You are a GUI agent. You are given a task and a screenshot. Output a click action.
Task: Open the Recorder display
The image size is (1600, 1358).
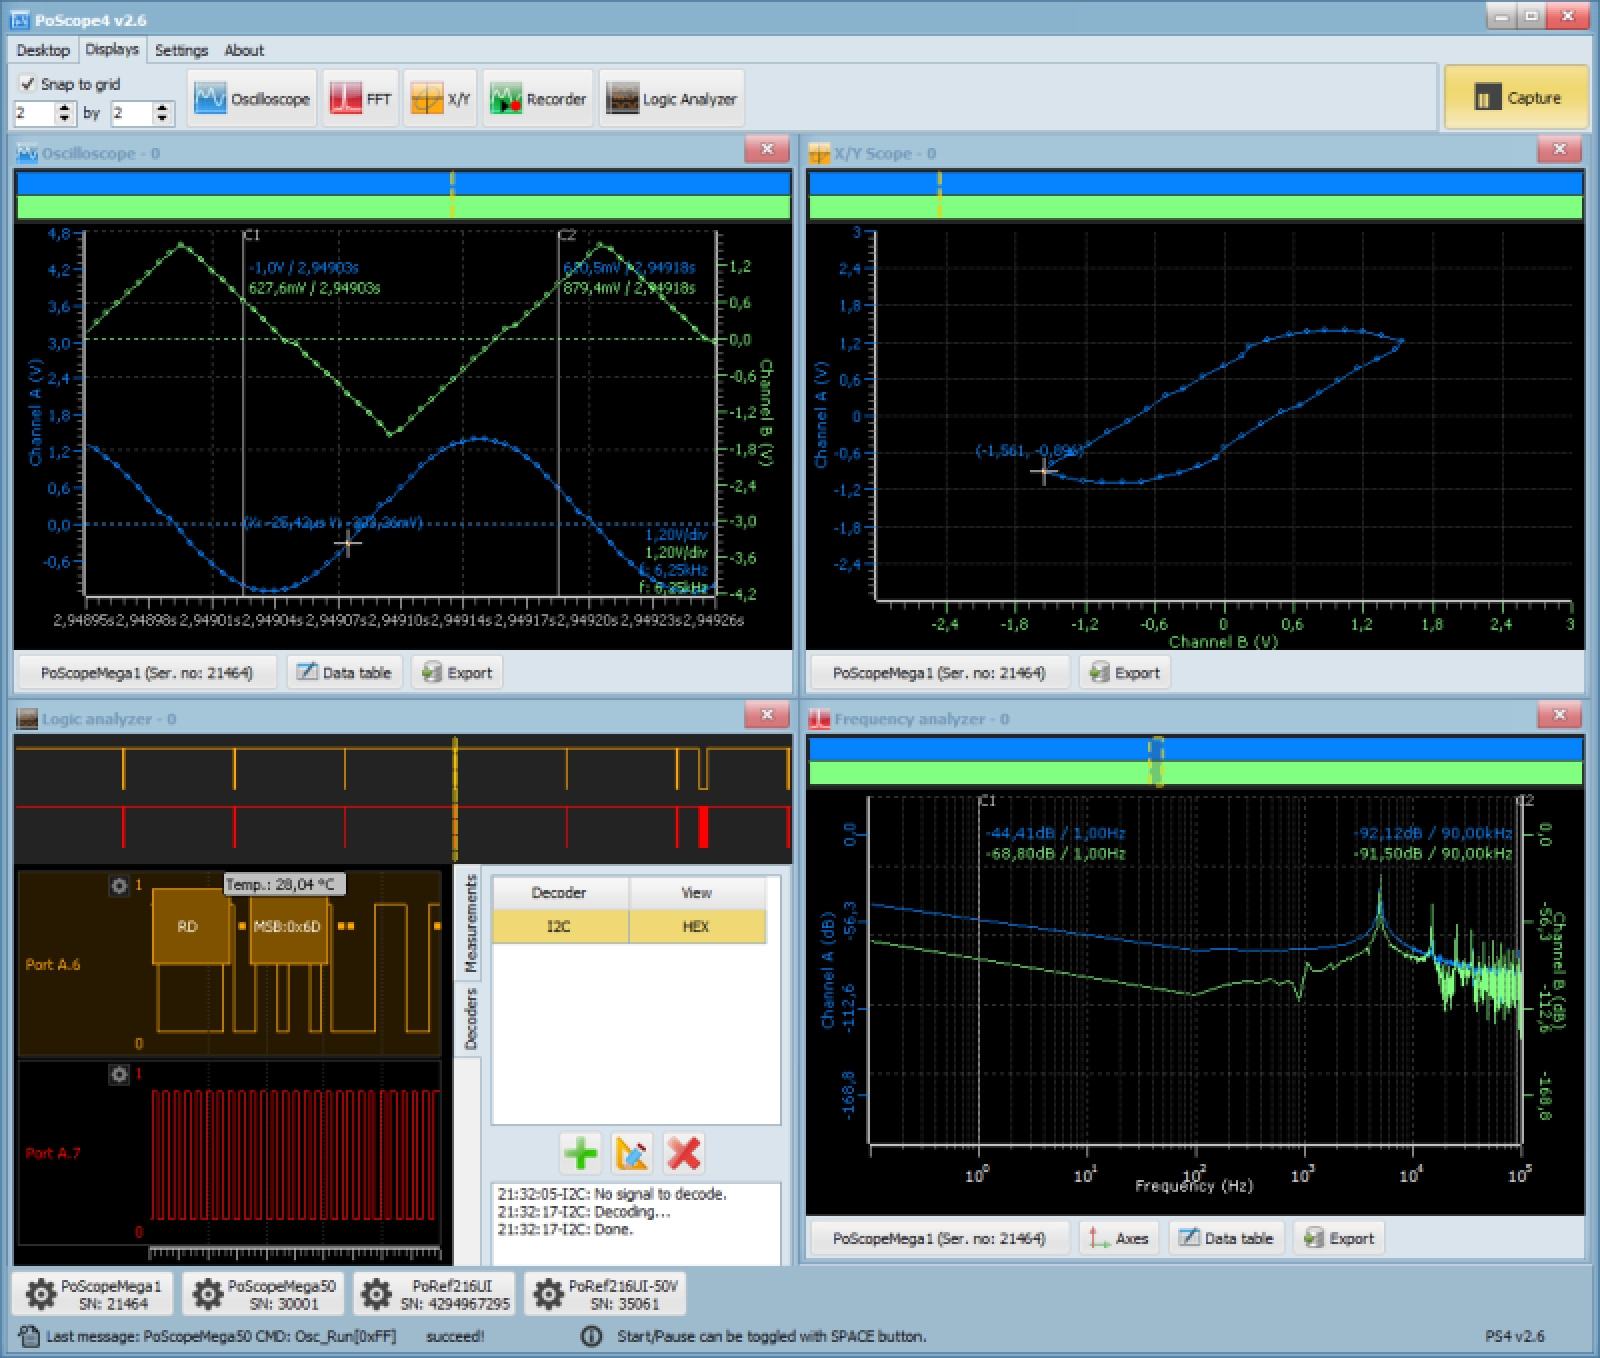pyautogui.click(x=538, y=99)
